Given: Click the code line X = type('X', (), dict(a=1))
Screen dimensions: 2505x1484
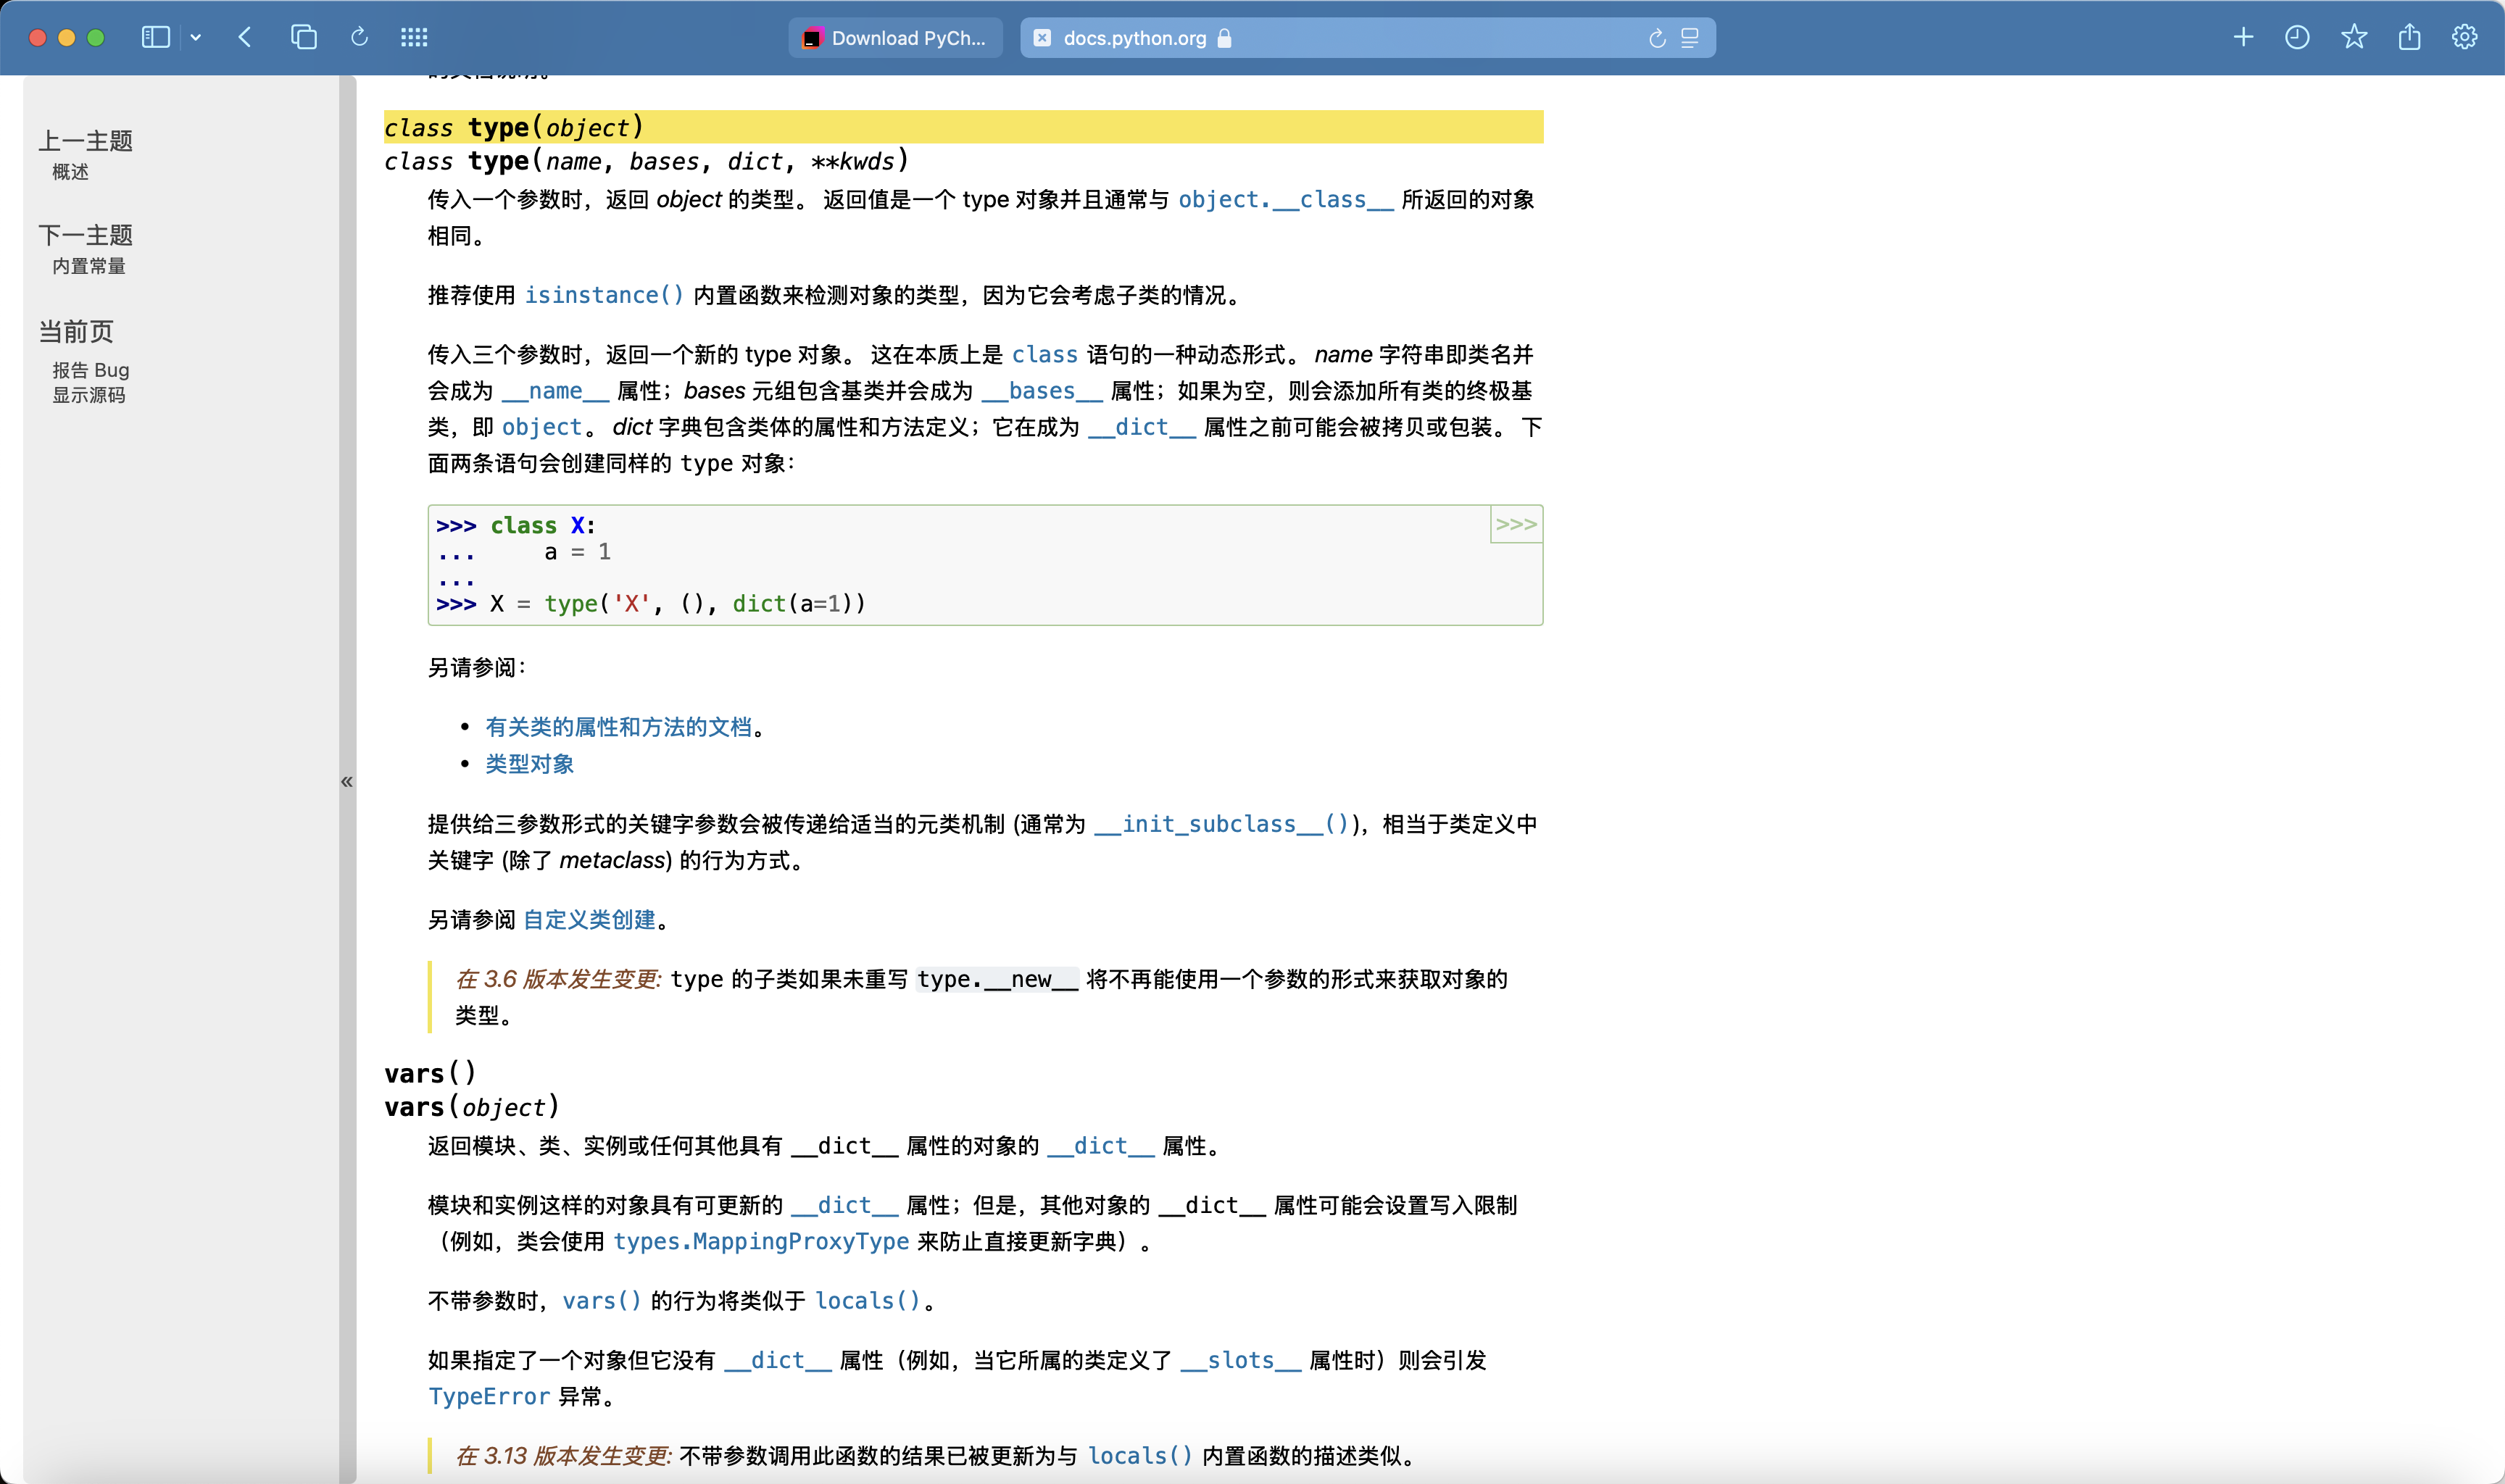Looking at the screenshot, I should (651, 604).
